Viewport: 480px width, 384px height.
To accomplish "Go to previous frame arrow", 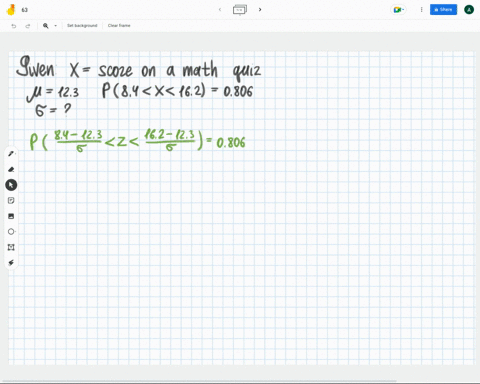I will coord(220,10).
